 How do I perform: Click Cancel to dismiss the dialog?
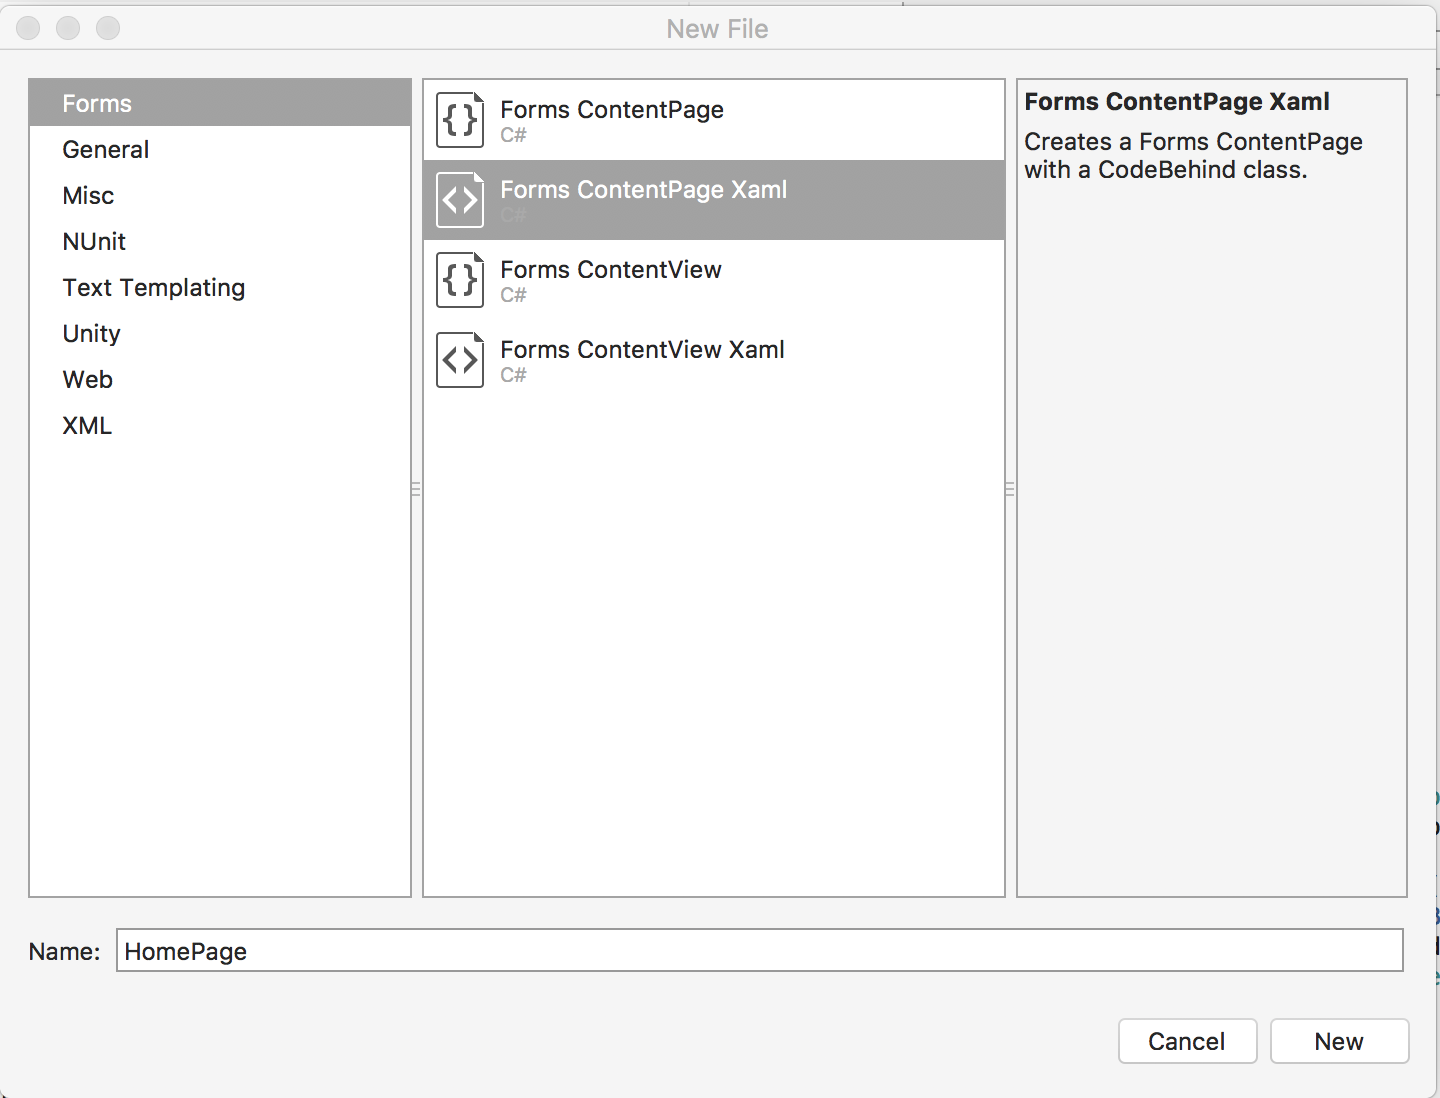[1187, 1041]
